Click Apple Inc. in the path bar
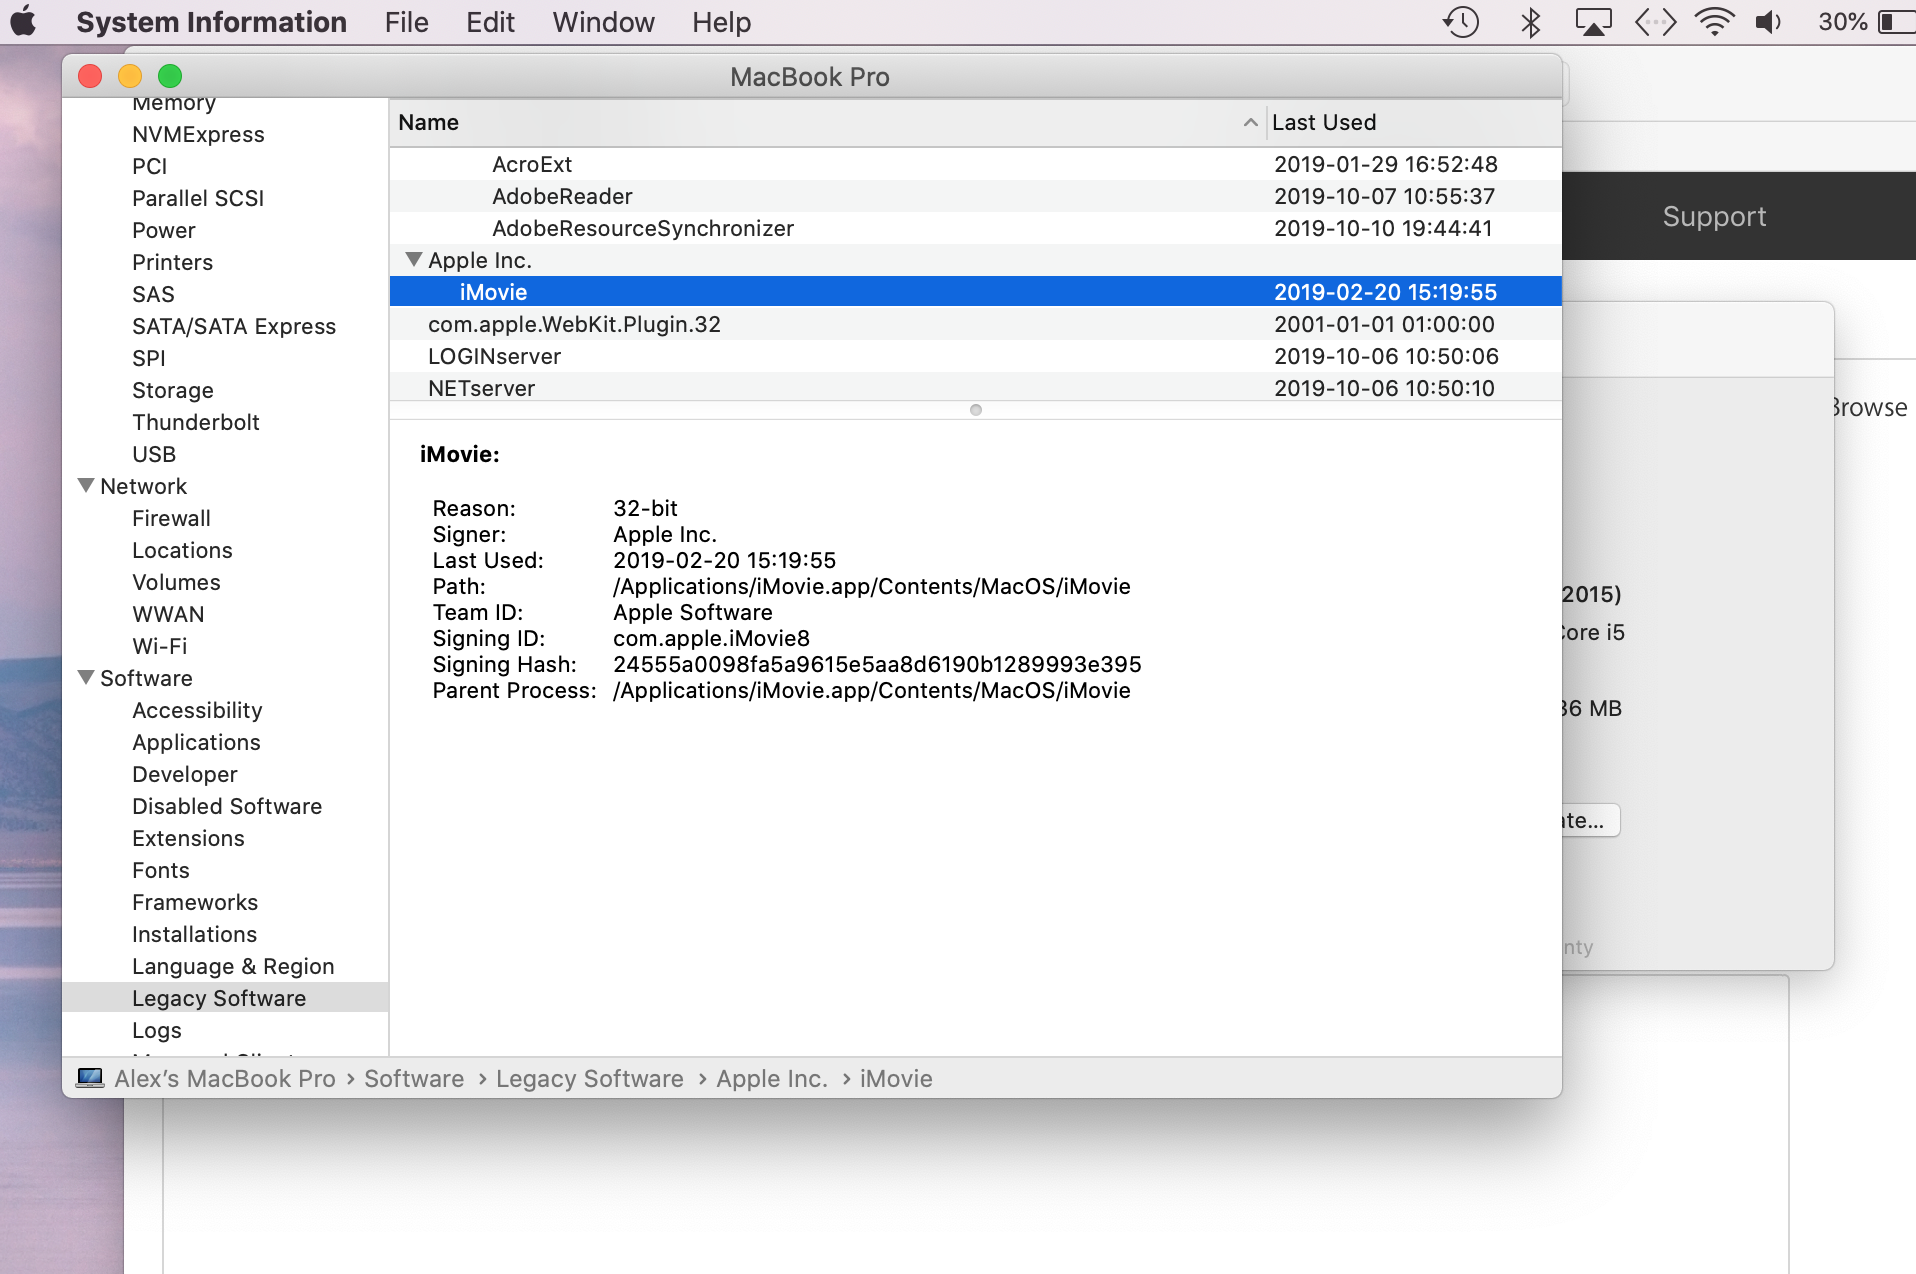This screenshot has height=1274, width=1916. pyautogui.click(x=772, y=1078)
